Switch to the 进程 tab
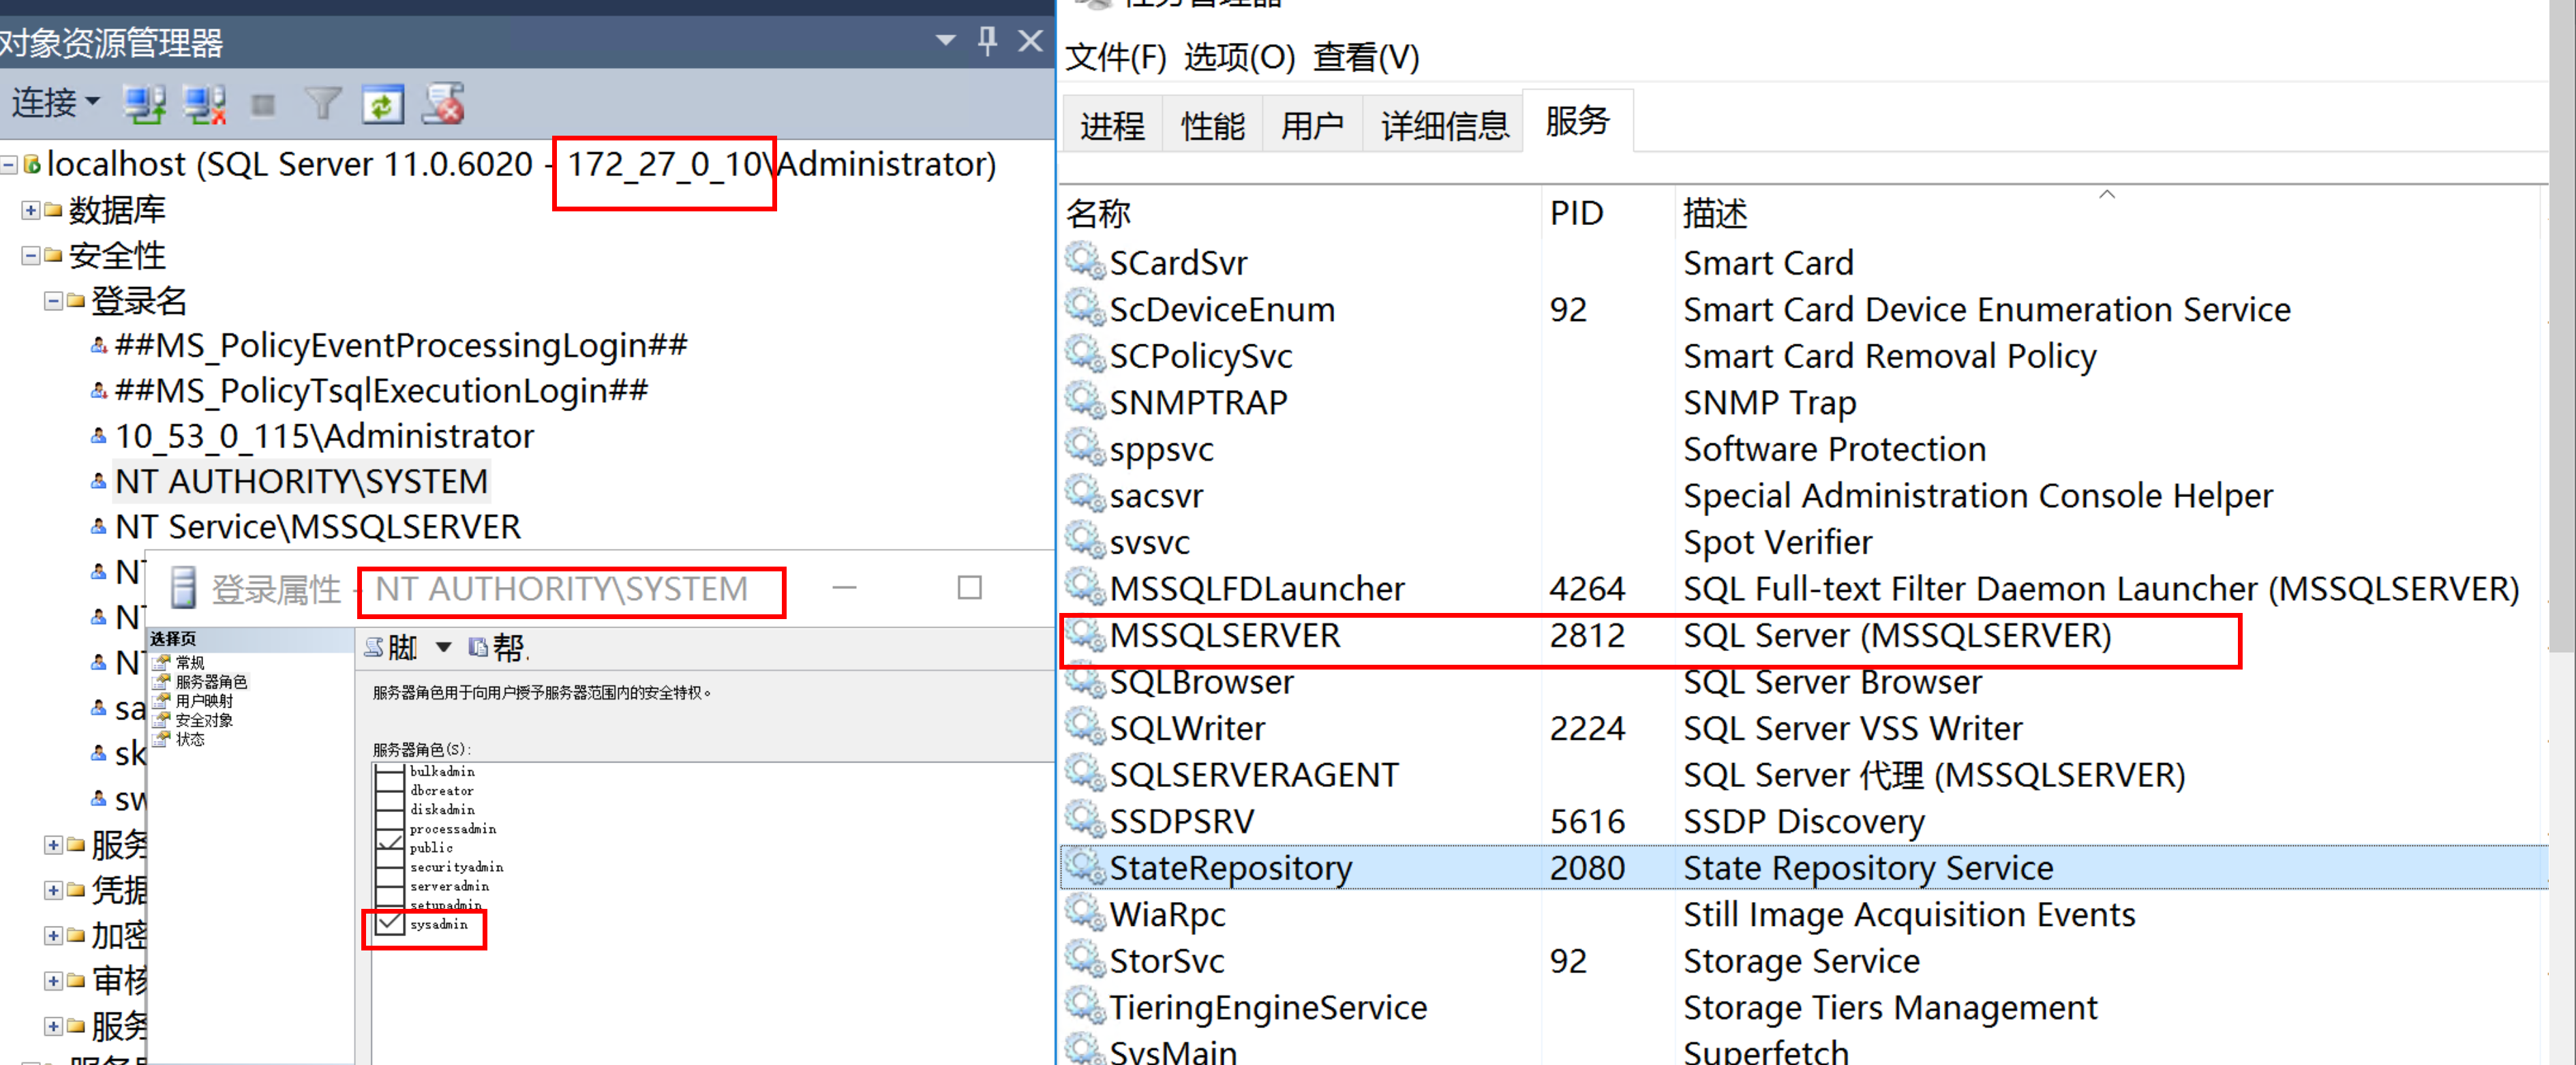This screenshot has height=1065, width=2576. pos(1112,126)
